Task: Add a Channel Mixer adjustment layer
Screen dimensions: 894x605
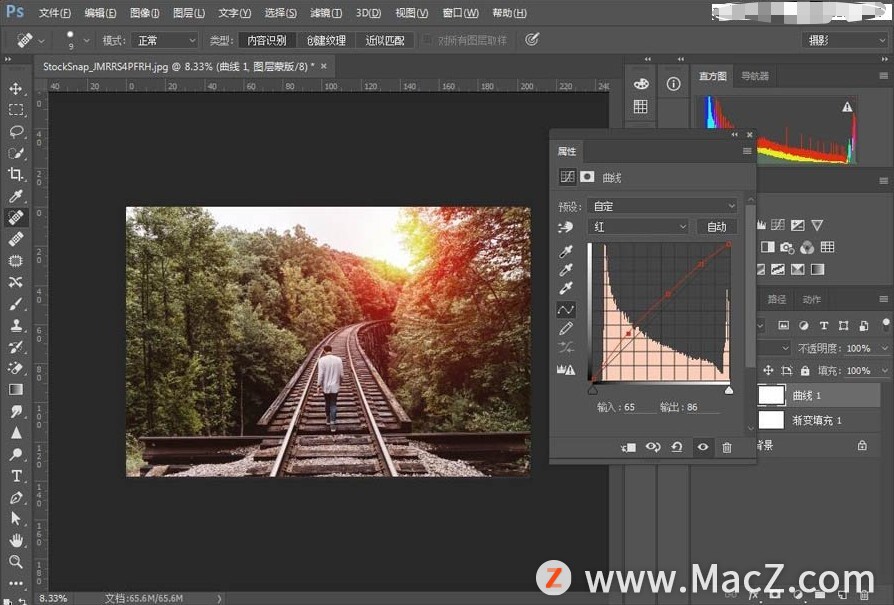Action: tap(807, 247)
